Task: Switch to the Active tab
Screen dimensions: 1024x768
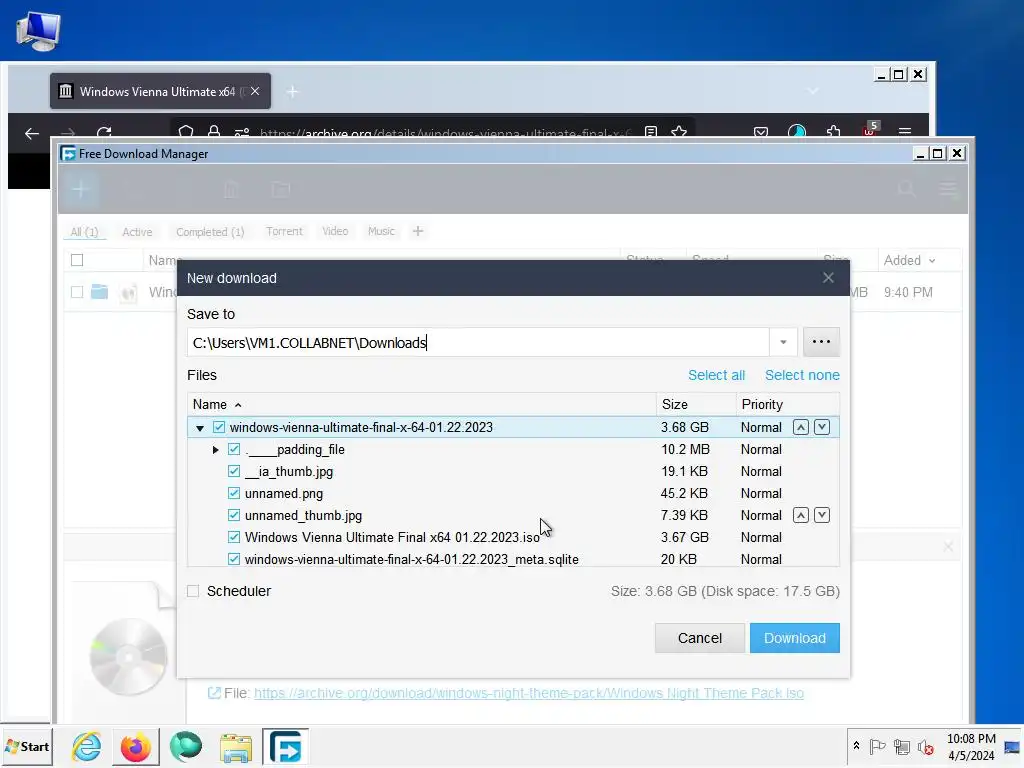Action: [x=137, y=232]
